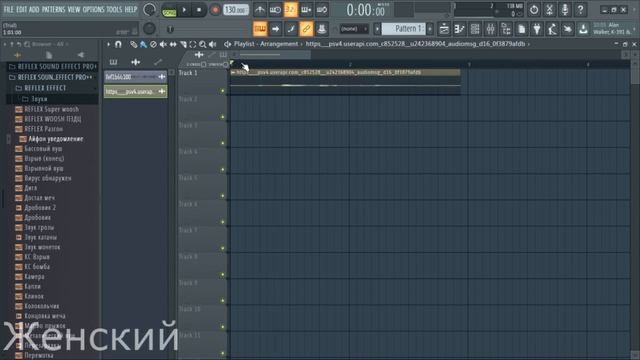This screenshot has height=360, width=640.
Task: Select the Slice tool in playlist toolbar
Action: (x=183, y=44)
